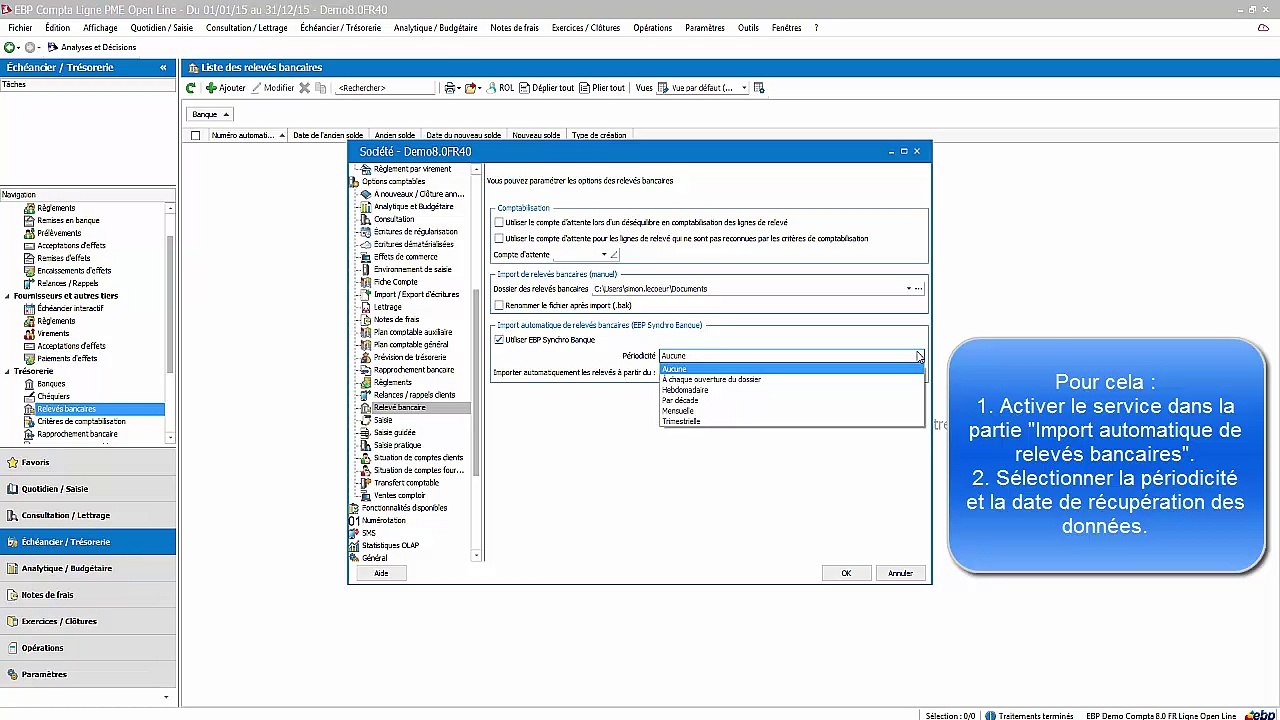Check compte d'attente lors d'un déséquilibre option
Screen dimensions: 1280x720
point(499,222)
